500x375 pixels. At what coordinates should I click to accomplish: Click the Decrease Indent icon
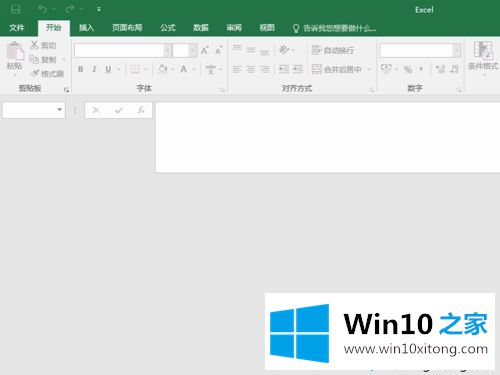[284, 69]
